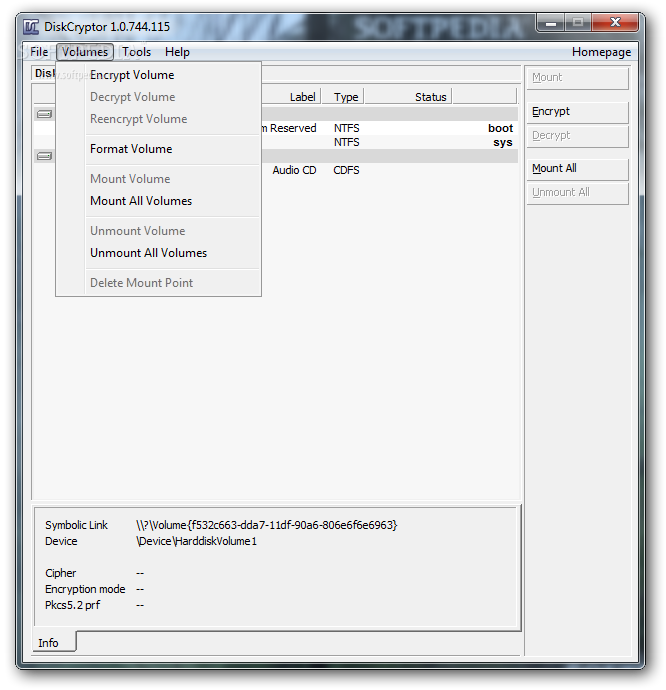The image size is (666, 690).
Task: Click the \Device\HarddiskVolume1 value
Action: 197,541
